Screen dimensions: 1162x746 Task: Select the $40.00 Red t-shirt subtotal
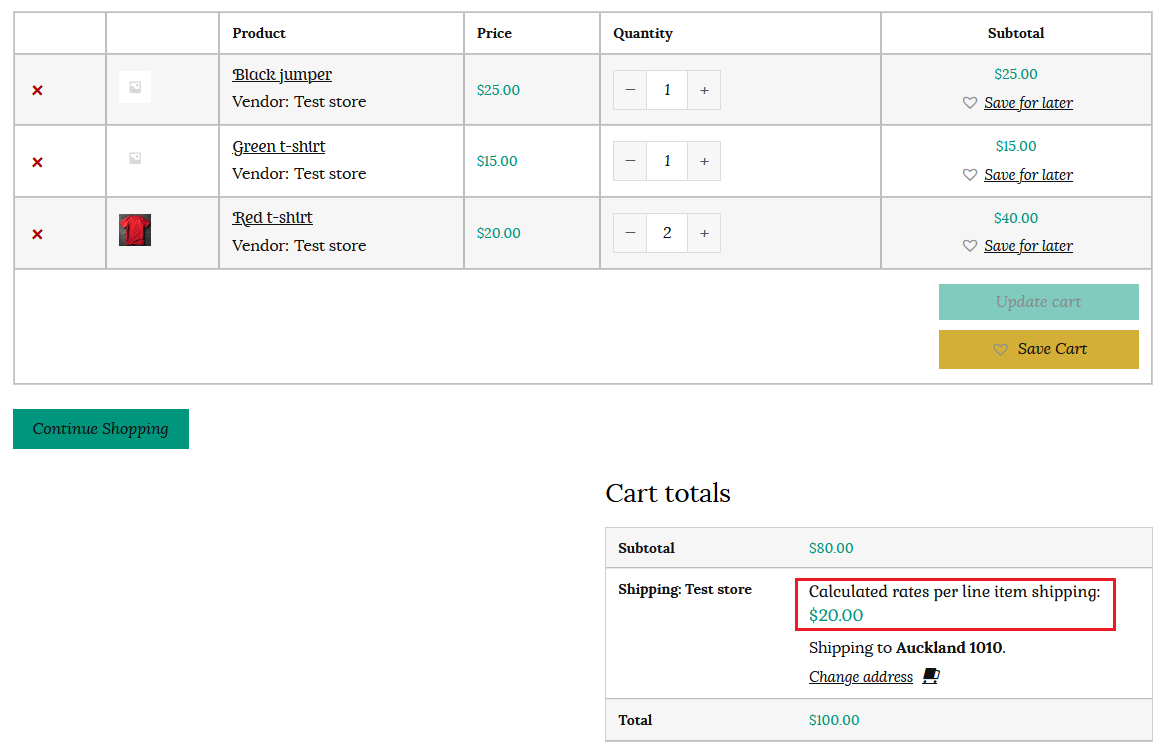[x=1016, y=219]
